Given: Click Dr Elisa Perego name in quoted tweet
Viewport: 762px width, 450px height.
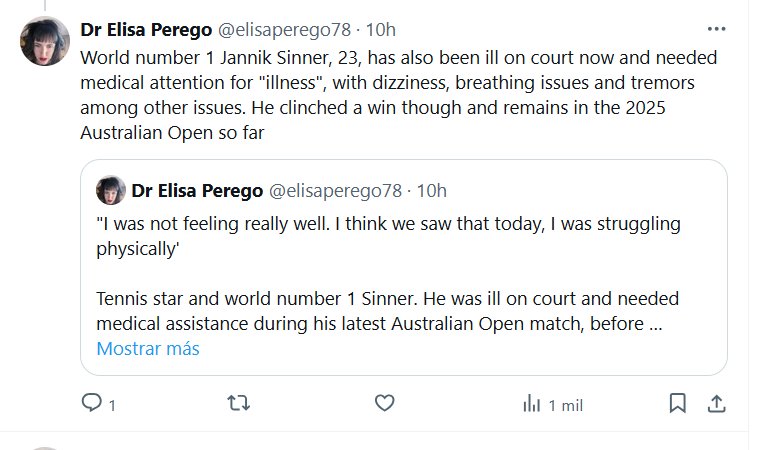Looking at the screenshot, I should 196,190.
